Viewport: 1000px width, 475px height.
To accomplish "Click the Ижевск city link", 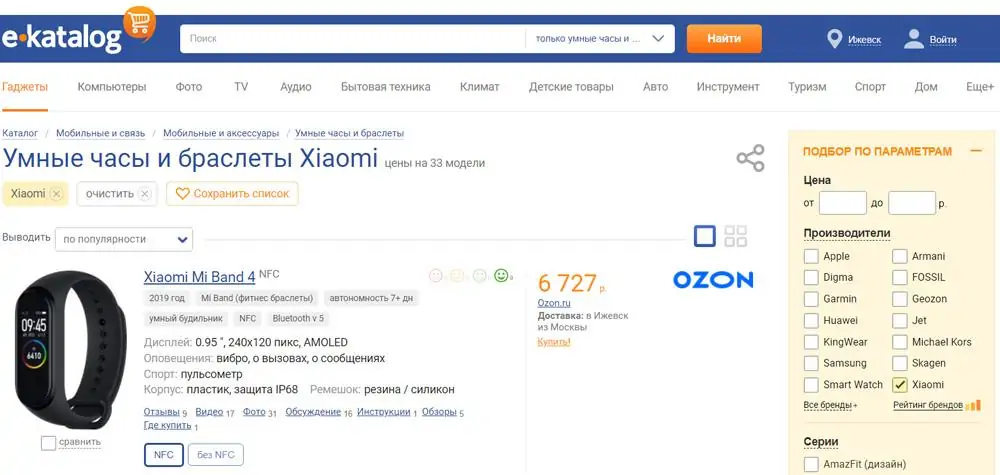I will [x=864, y=40].
